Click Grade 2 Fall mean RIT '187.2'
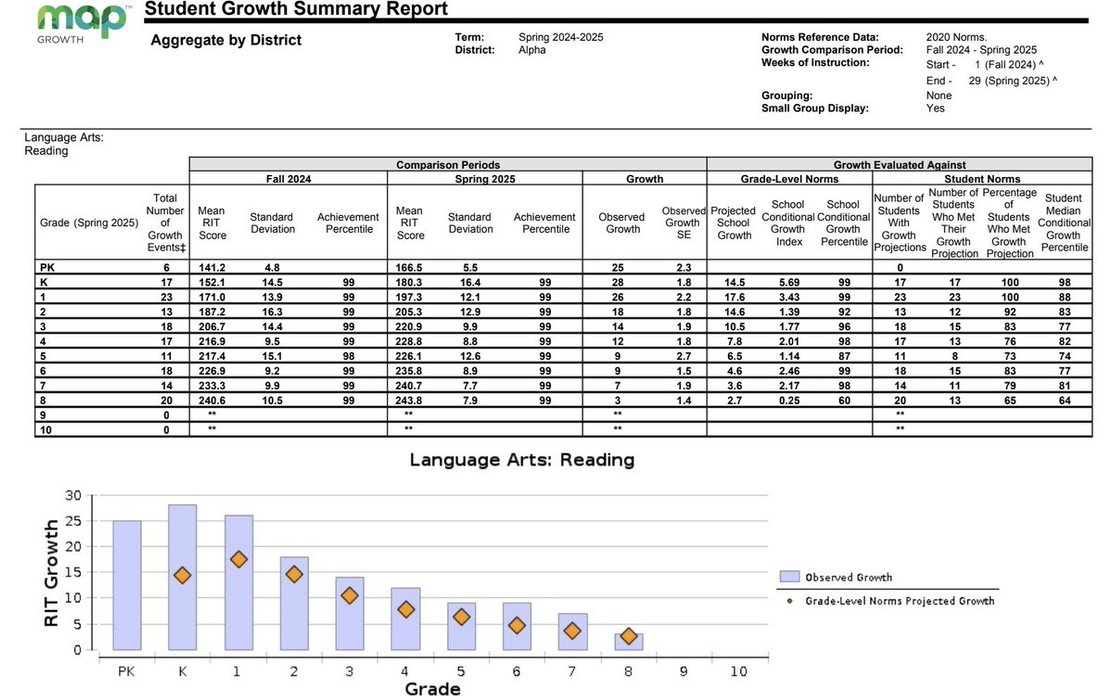The image size is (1113, 700). 212,312
